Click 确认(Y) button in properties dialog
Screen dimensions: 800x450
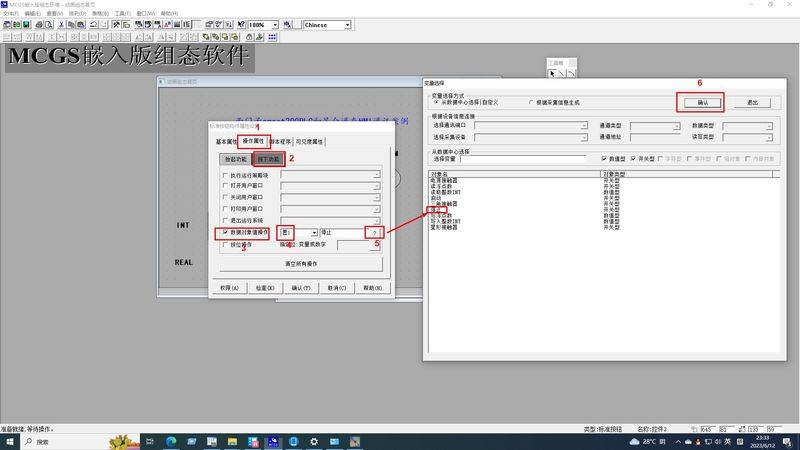[x=301, y=288]
